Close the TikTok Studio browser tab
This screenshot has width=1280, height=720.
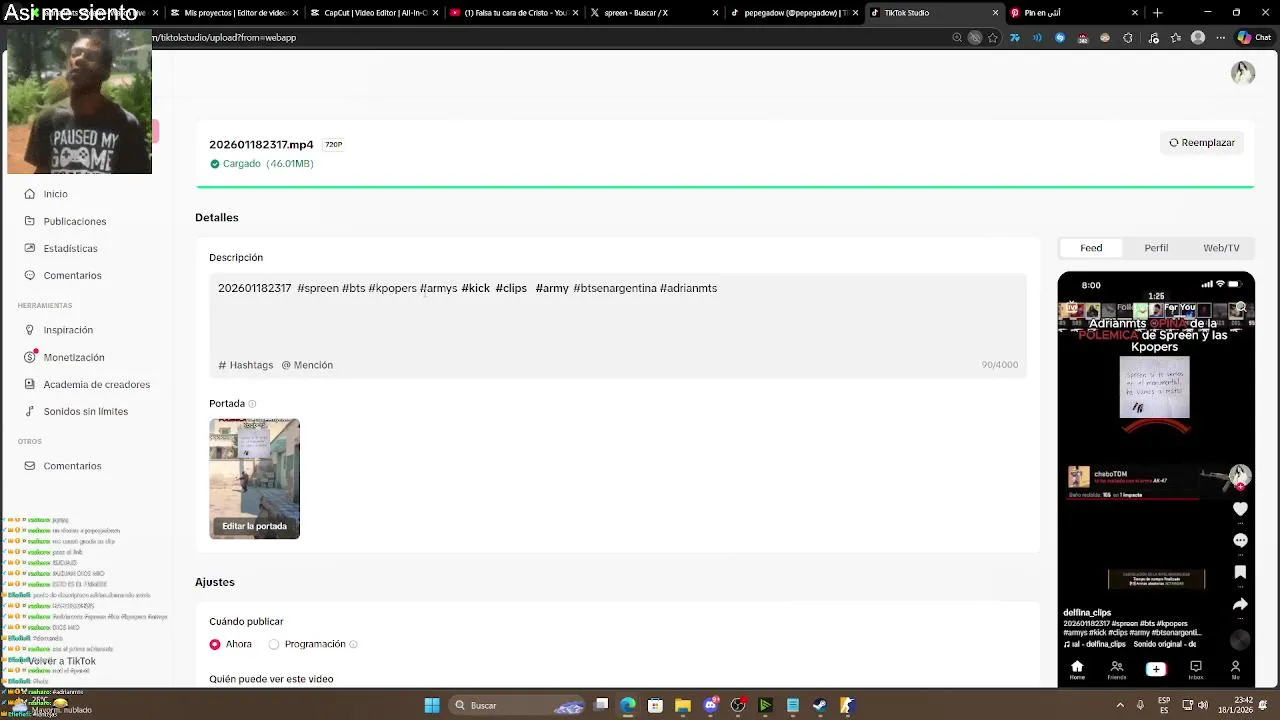(x=995, y=13)
